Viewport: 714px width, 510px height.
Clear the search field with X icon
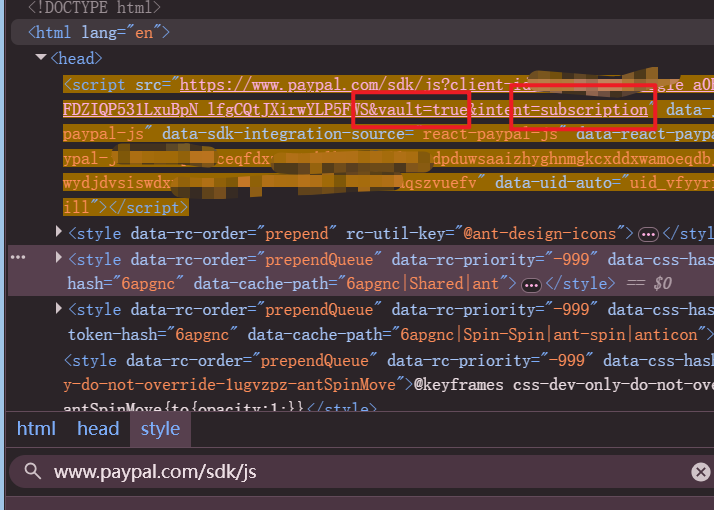tap(701, 472)
